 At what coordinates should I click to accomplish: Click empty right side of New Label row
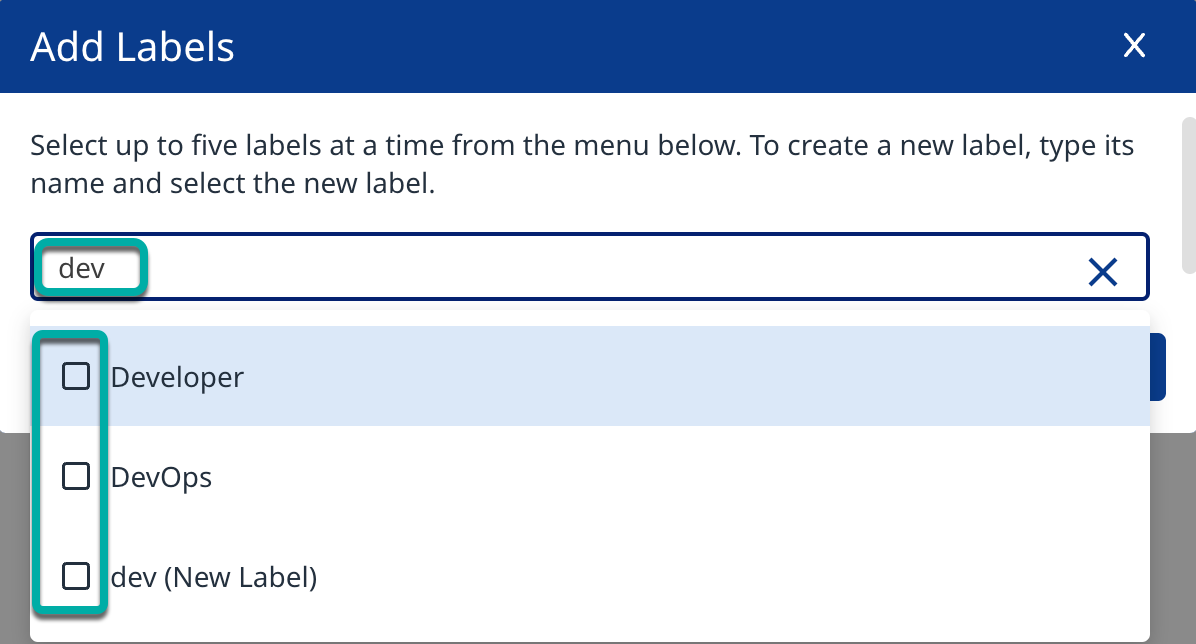coord(800,577)
